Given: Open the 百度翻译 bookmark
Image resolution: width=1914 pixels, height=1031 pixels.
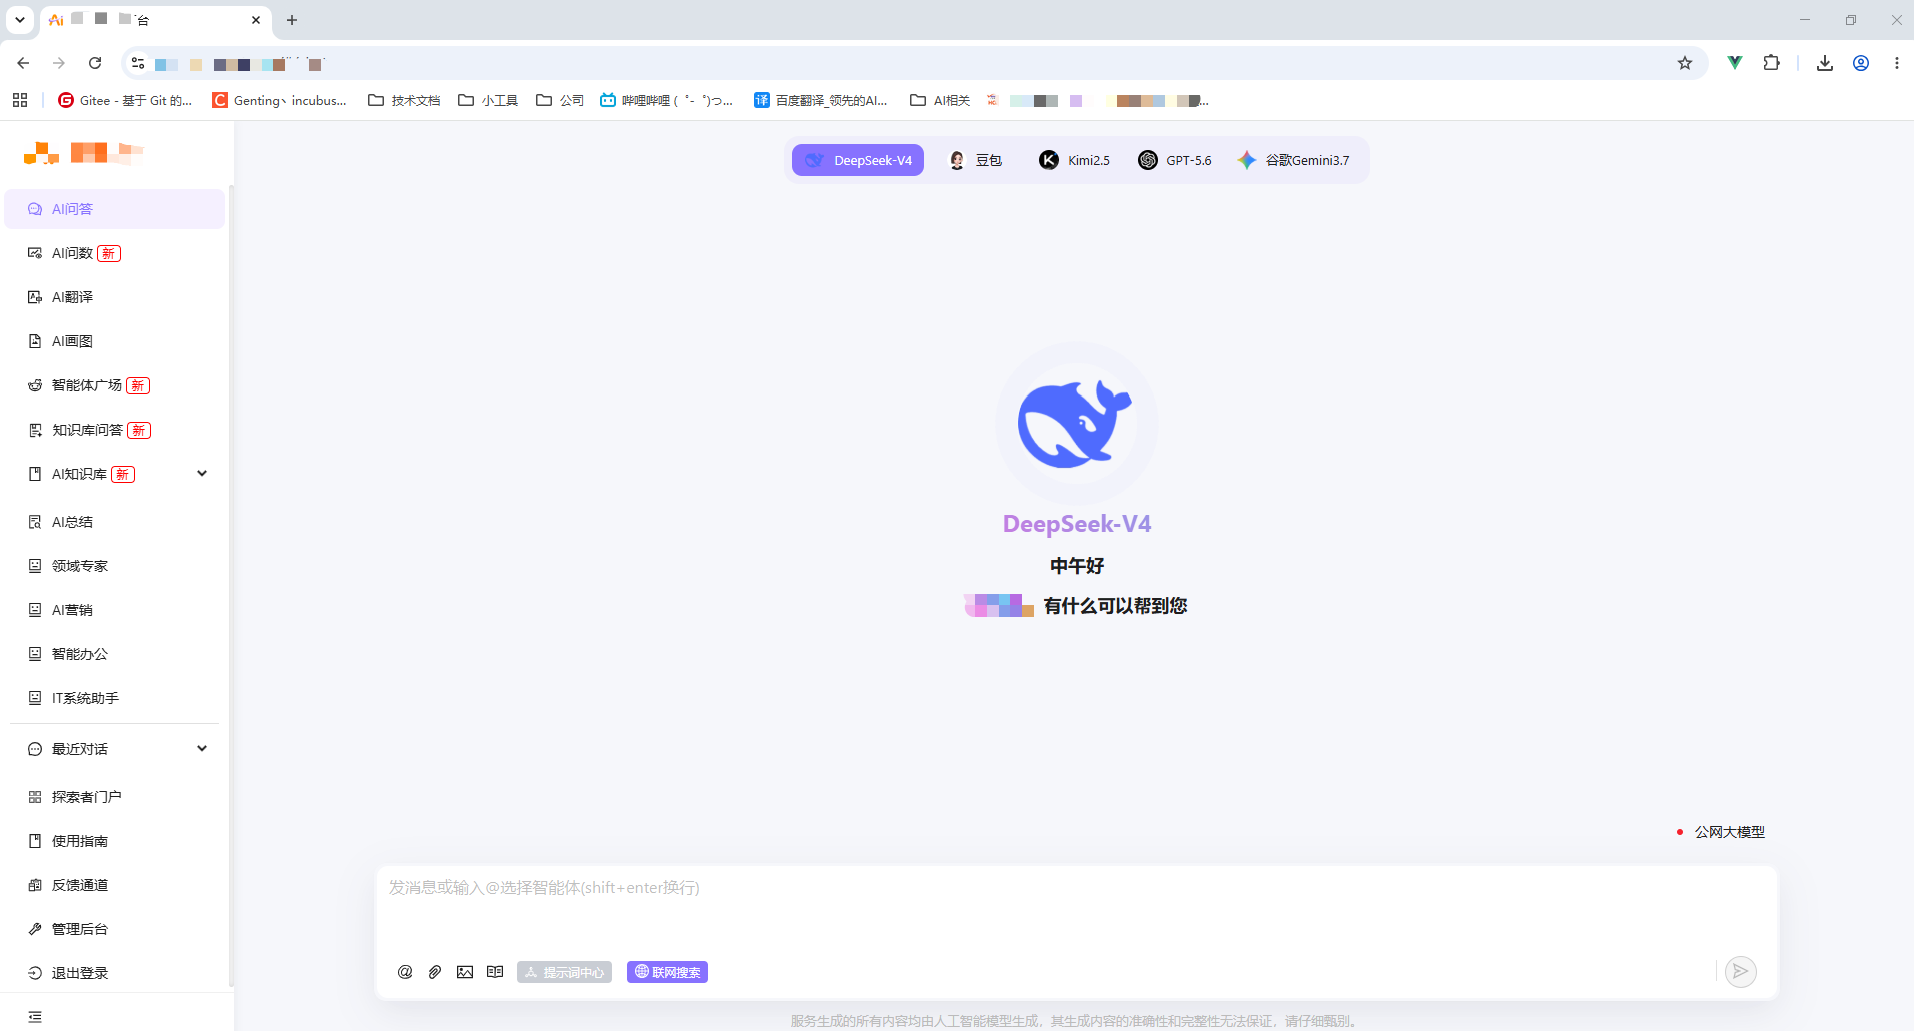Looking at the screenshot, I should [x=820, y=100].
